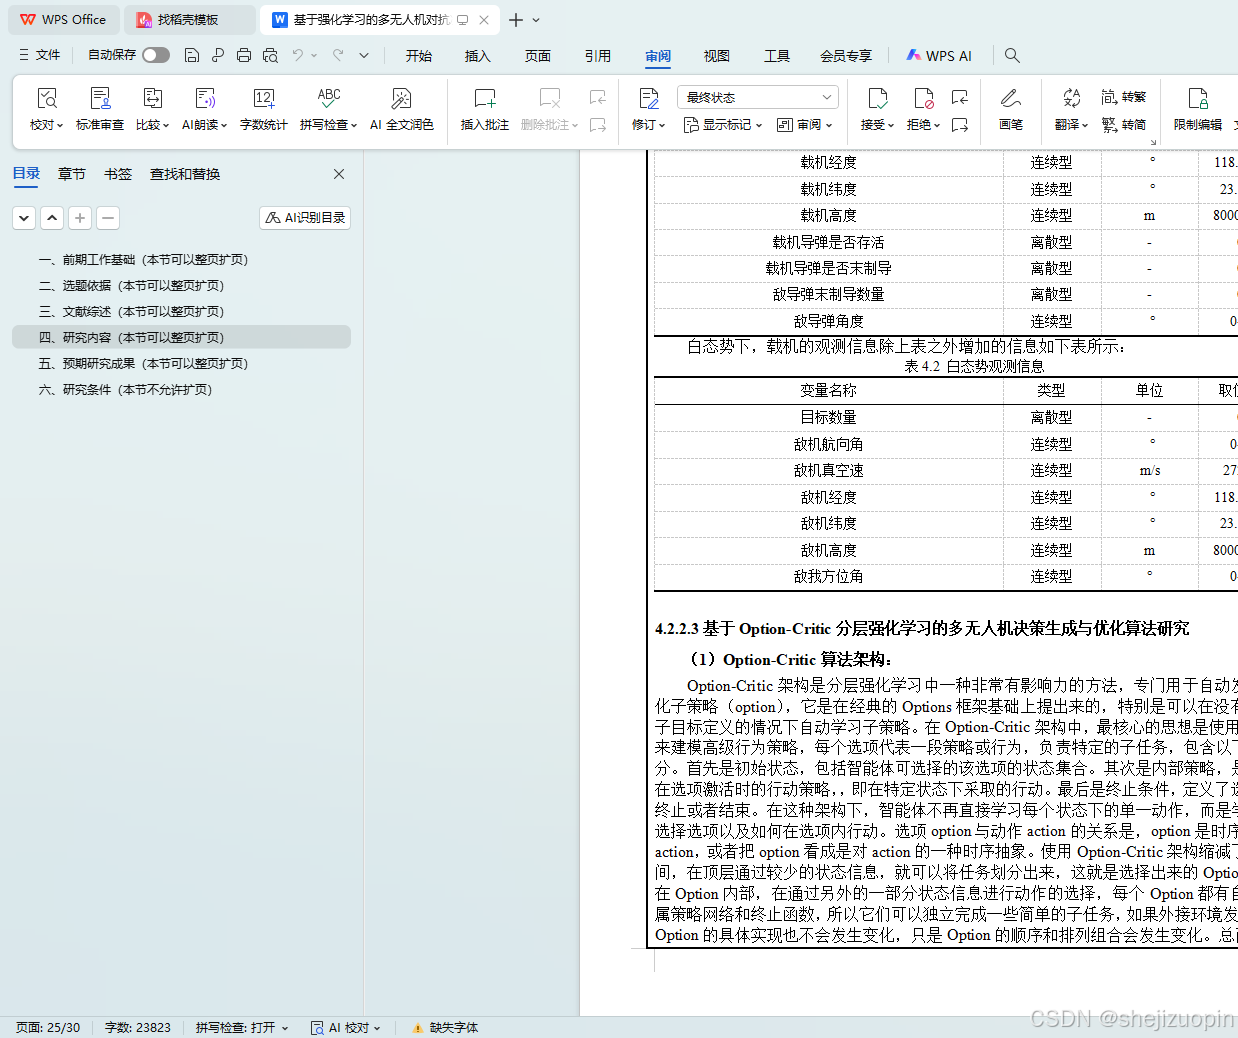This screenshot has width=1238, height=1038.
Task: Switch to the 插入 ribbon tab
Action: pyautogui.click(x=478, y=56)
